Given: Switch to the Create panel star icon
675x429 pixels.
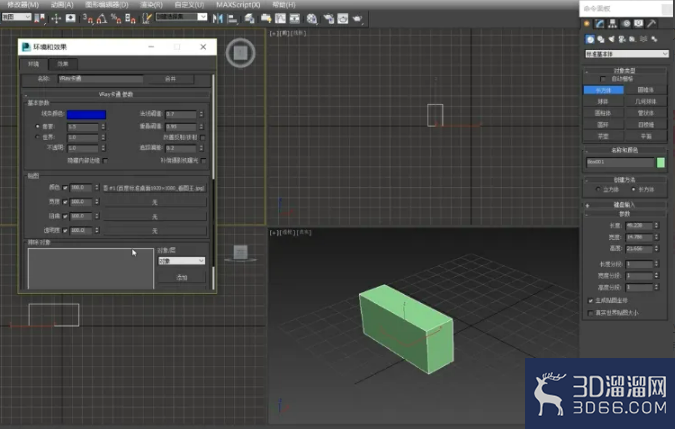Looking at the screenshot, I should [587, 24].
